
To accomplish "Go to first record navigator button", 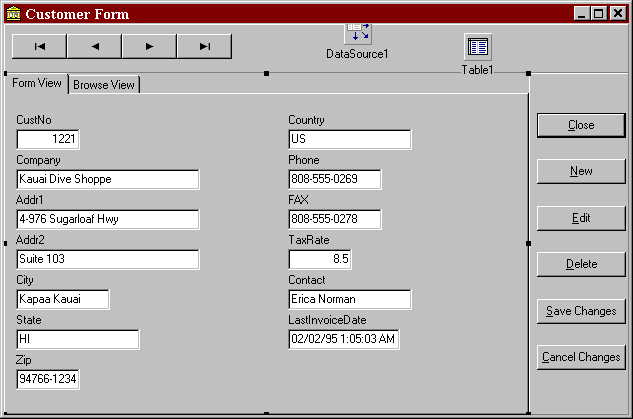I will [39, 46].
